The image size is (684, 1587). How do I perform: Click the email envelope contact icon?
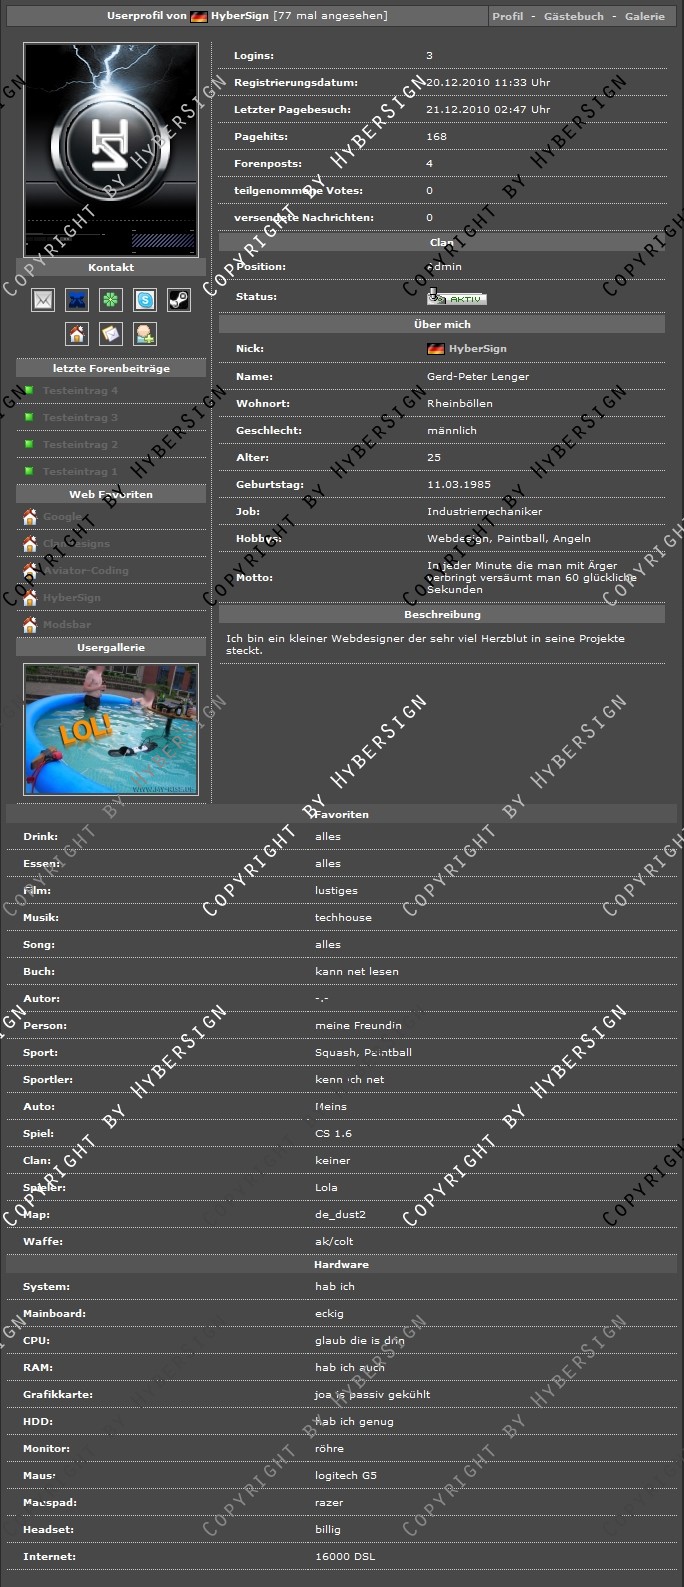pos(43,299)
